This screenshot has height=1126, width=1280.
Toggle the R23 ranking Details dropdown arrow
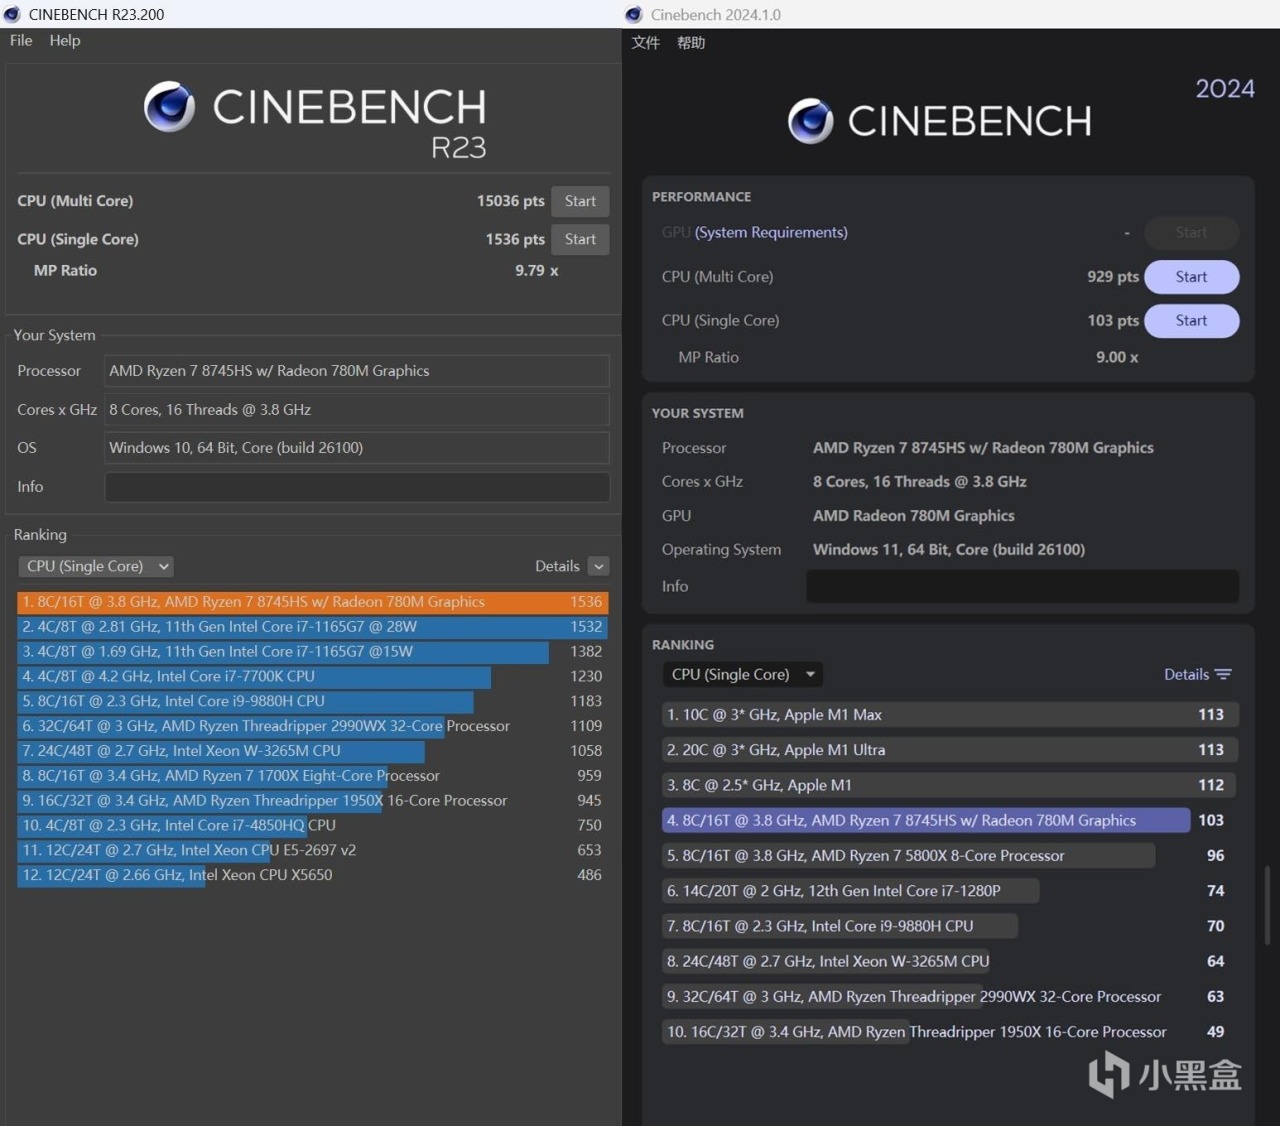click(x=599, y=566)
